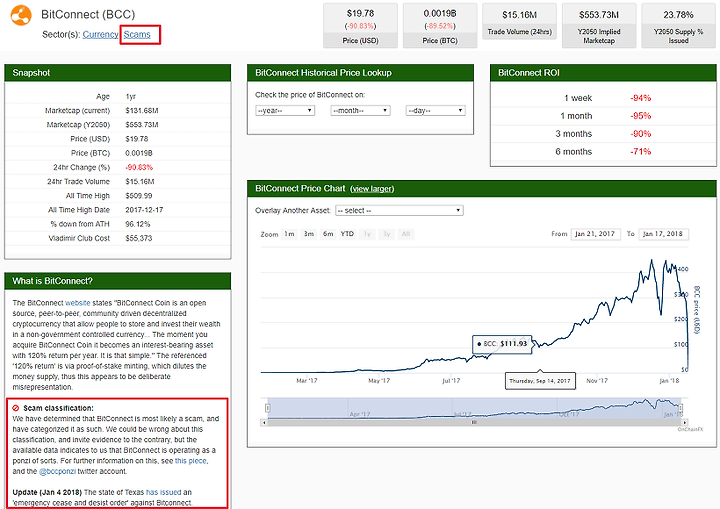
Task: Click the Thursday, Sep 14, 2017 date label
Action: [540, 381]
